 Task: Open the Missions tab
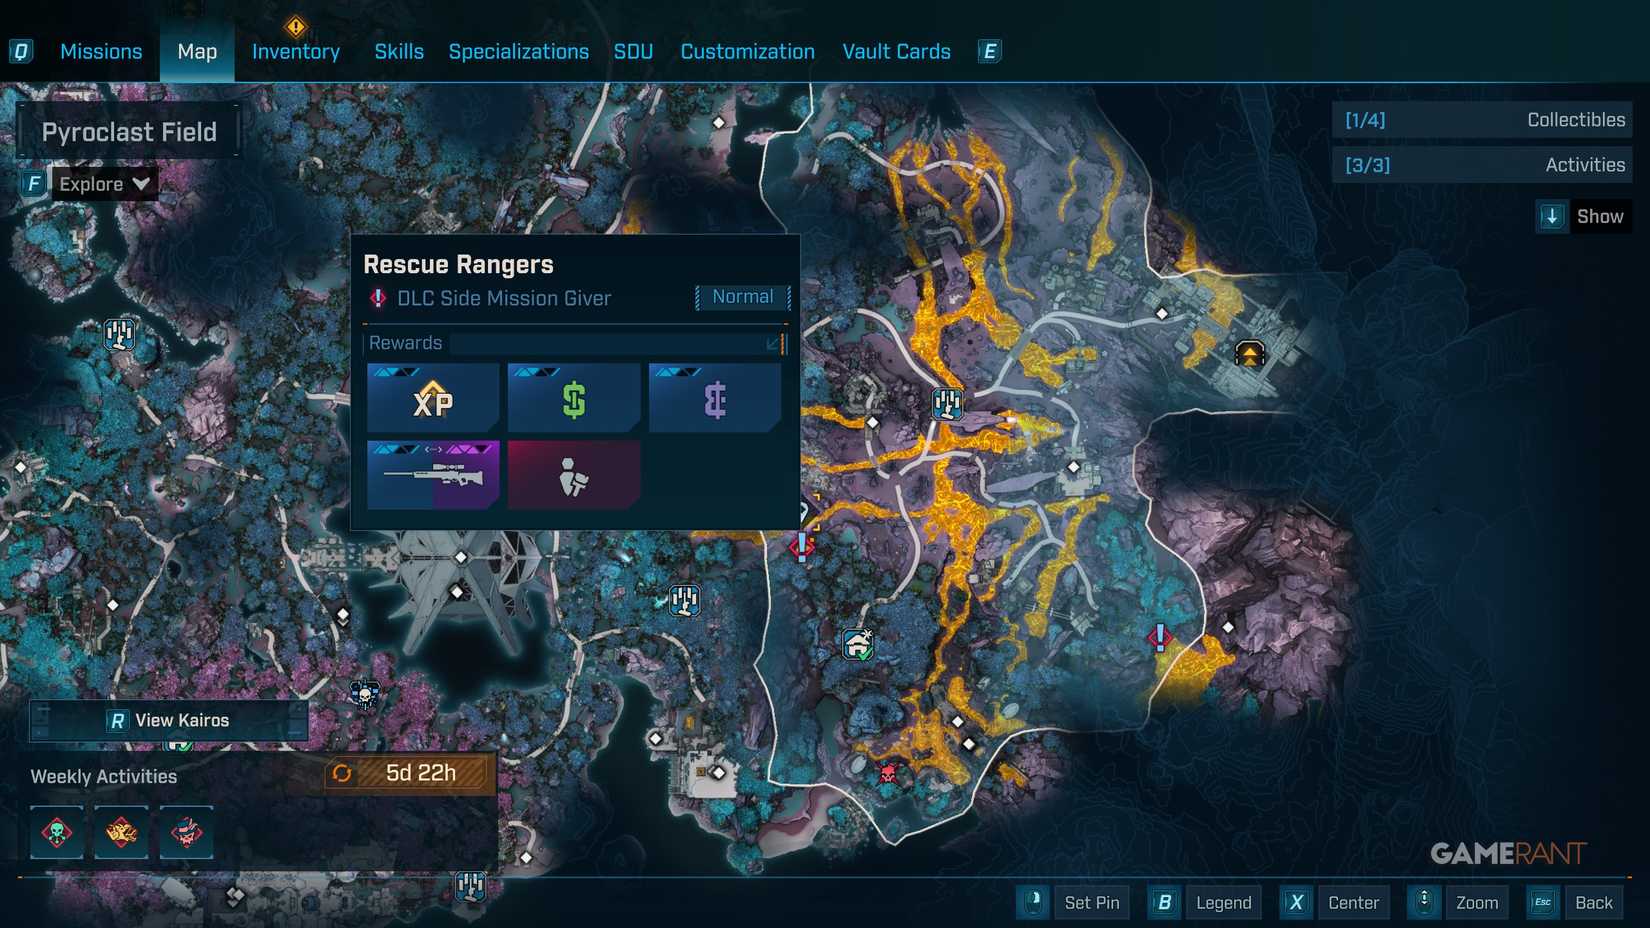tap(101, 51)
